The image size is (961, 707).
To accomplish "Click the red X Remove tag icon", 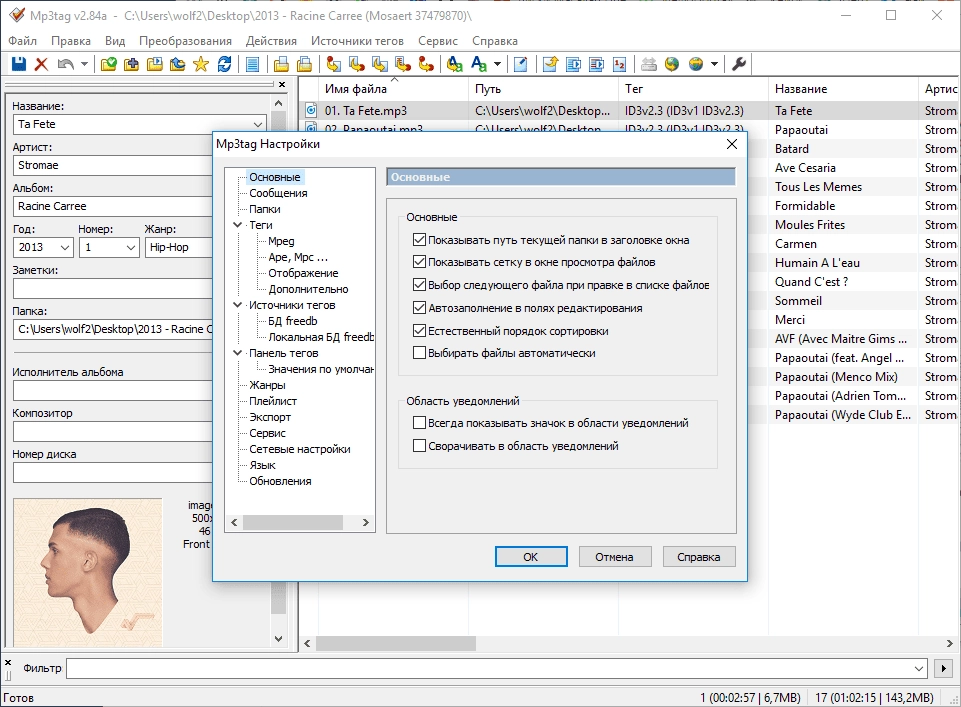I will point(41,64).
